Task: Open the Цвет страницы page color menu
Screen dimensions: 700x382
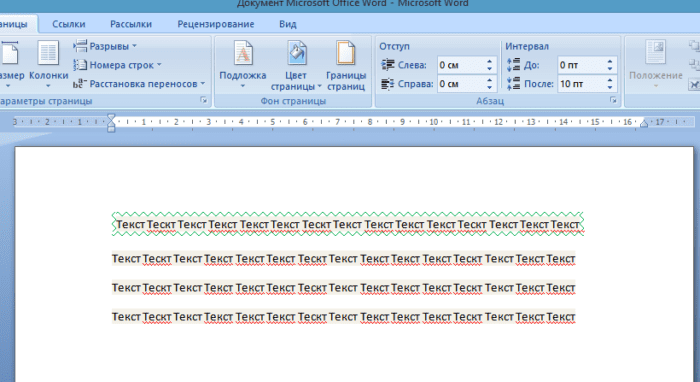Action: coord(296,65)
